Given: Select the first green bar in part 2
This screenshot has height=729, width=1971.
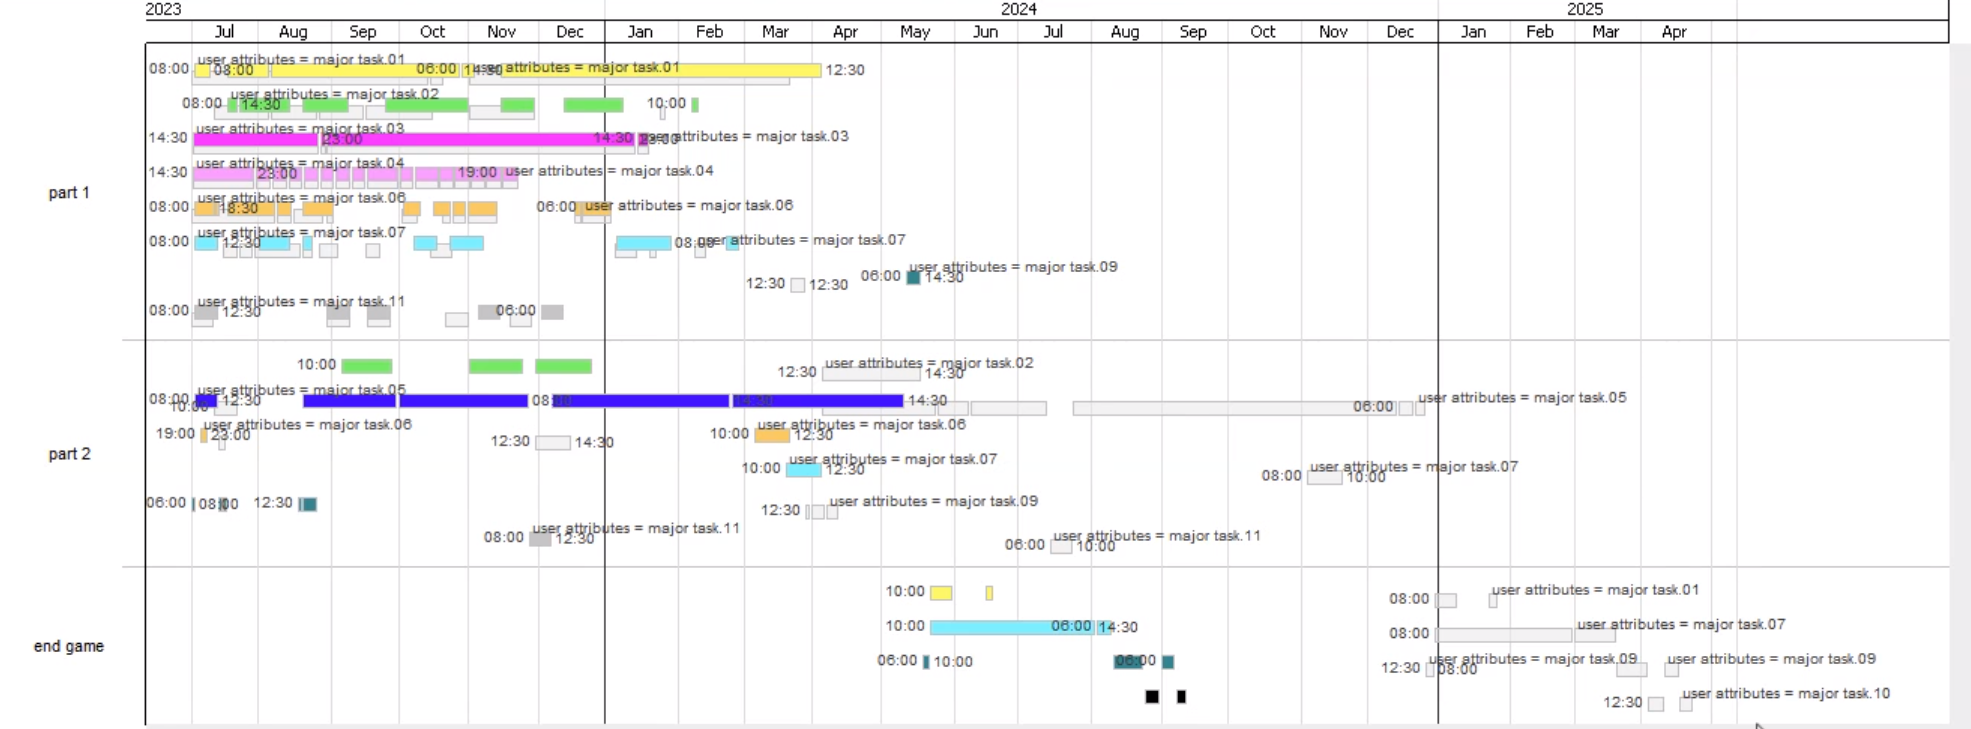Looking at the screenshot, I should coord(367,366).
